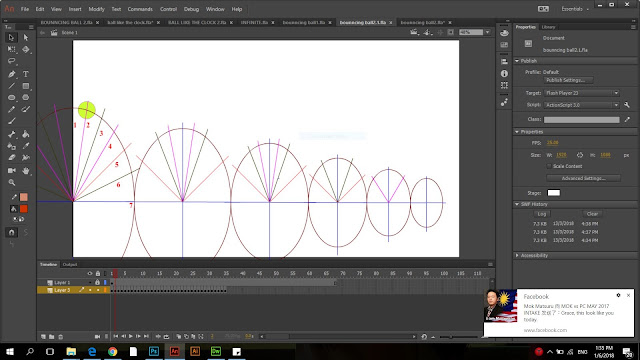This screenshot has height=360, width=640.
Task: Open the Commands menu
Action: click(140, 9)
